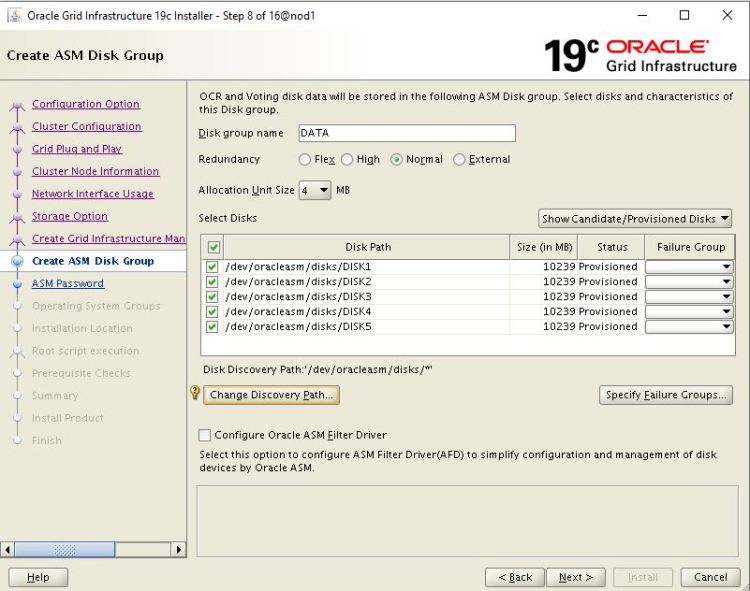Open the Allocation Unit Size dropdown
750x591 pixels.
[314, 190]
